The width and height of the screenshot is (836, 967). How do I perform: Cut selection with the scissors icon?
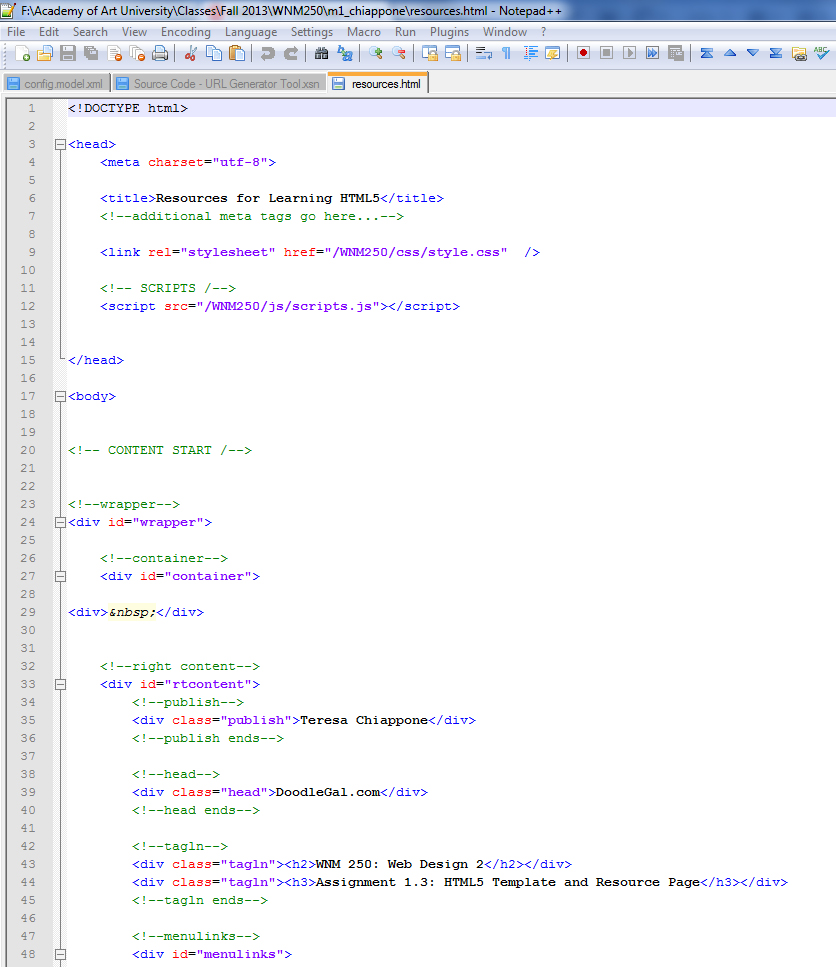pyautogui.click(x=191, y=54)
